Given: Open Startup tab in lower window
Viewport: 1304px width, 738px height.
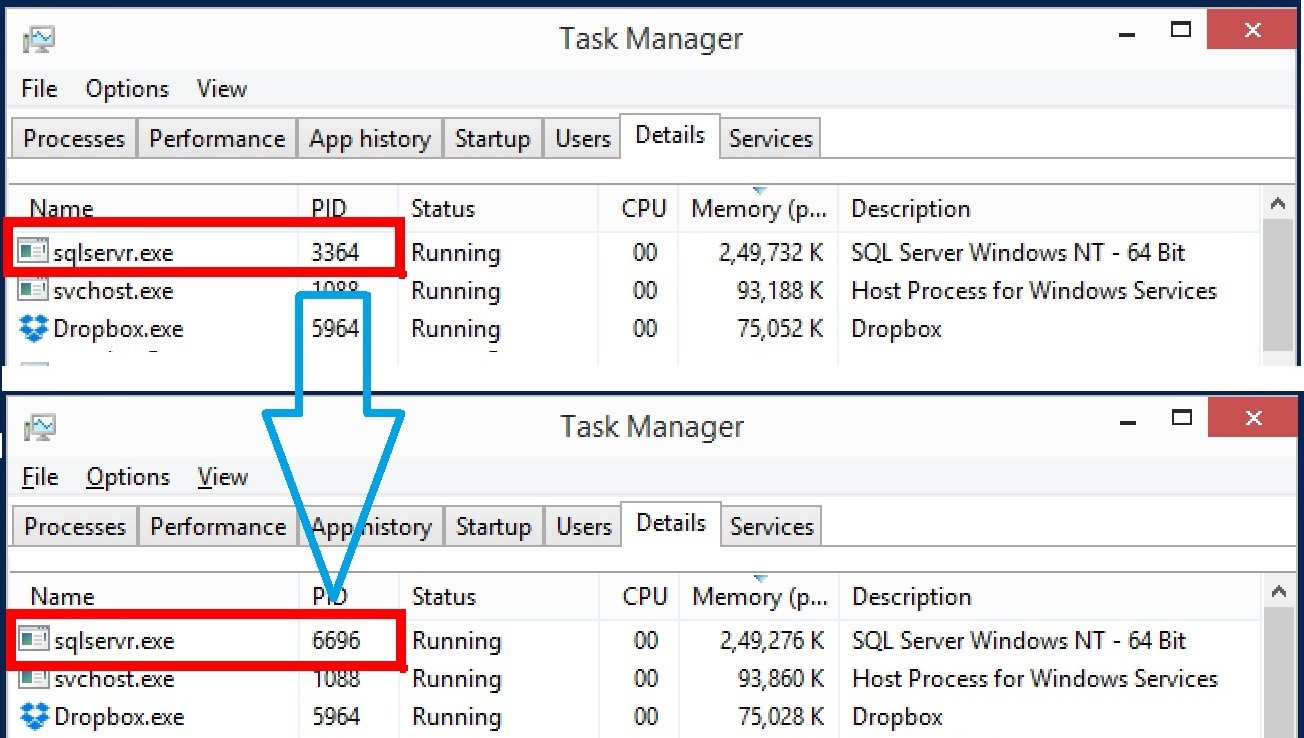Looking at the screenshot, I should pyautogui.click(x=493, y=526).
